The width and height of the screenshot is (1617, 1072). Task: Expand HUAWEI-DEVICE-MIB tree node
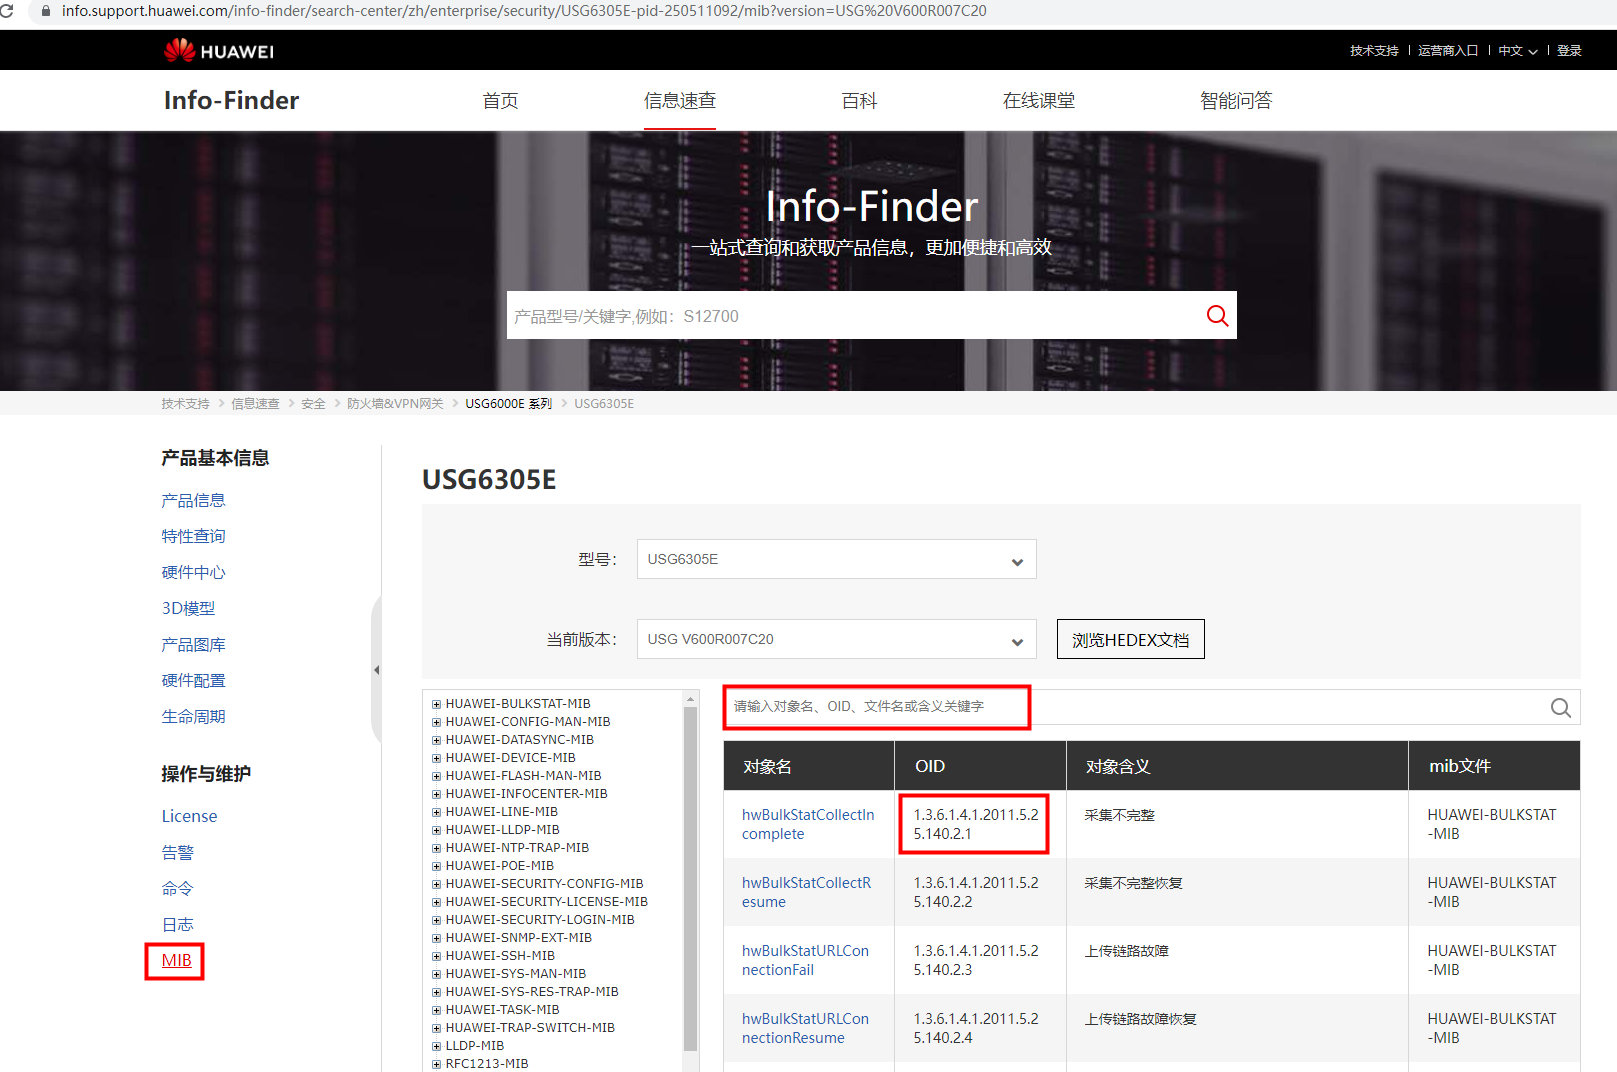pyautogui.click(x=436, y=758)
